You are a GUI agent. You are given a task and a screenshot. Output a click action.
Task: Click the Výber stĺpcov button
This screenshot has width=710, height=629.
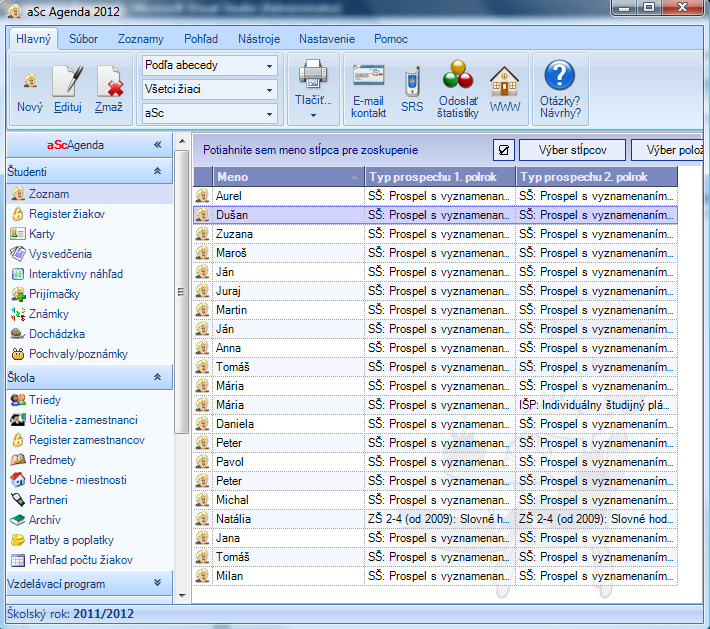coord(572,150)
